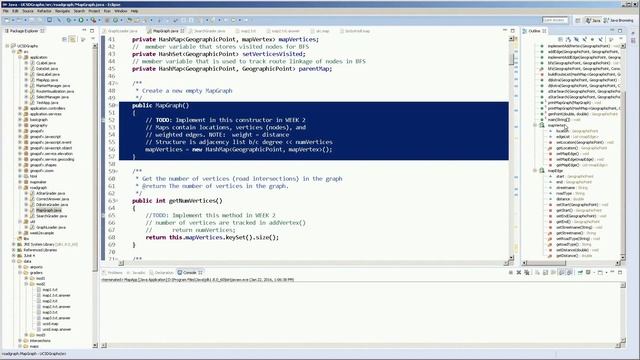Collapse code folding at line 50

[x=117, y=106]
